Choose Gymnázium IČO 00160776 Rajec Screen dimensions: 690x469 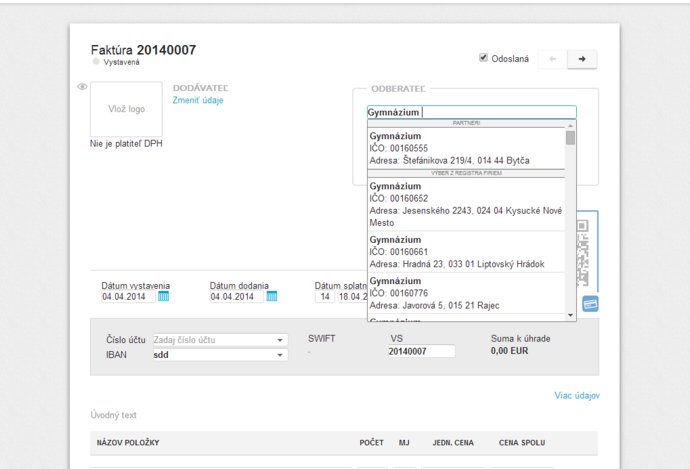coord(466,293)
